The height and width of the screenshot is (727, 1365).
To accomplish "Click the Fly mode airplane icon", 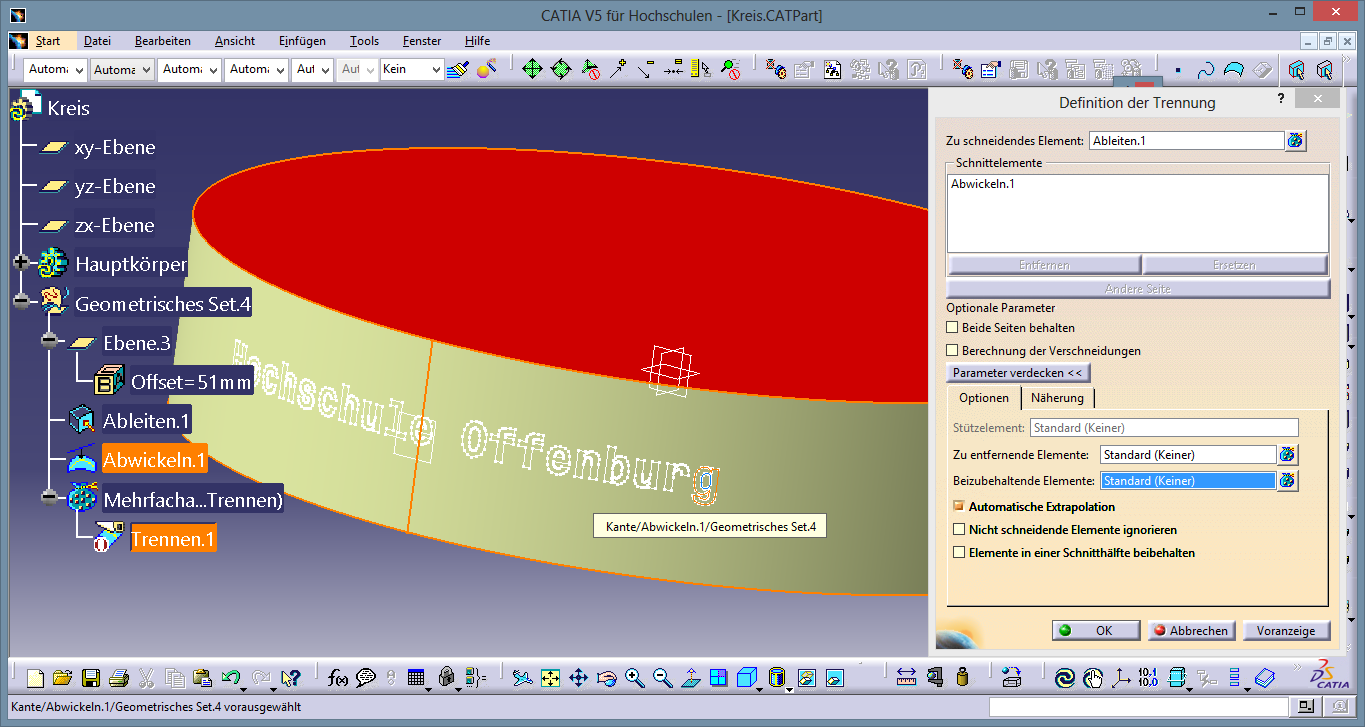I will pyautogui.click(x=522, y=678).
